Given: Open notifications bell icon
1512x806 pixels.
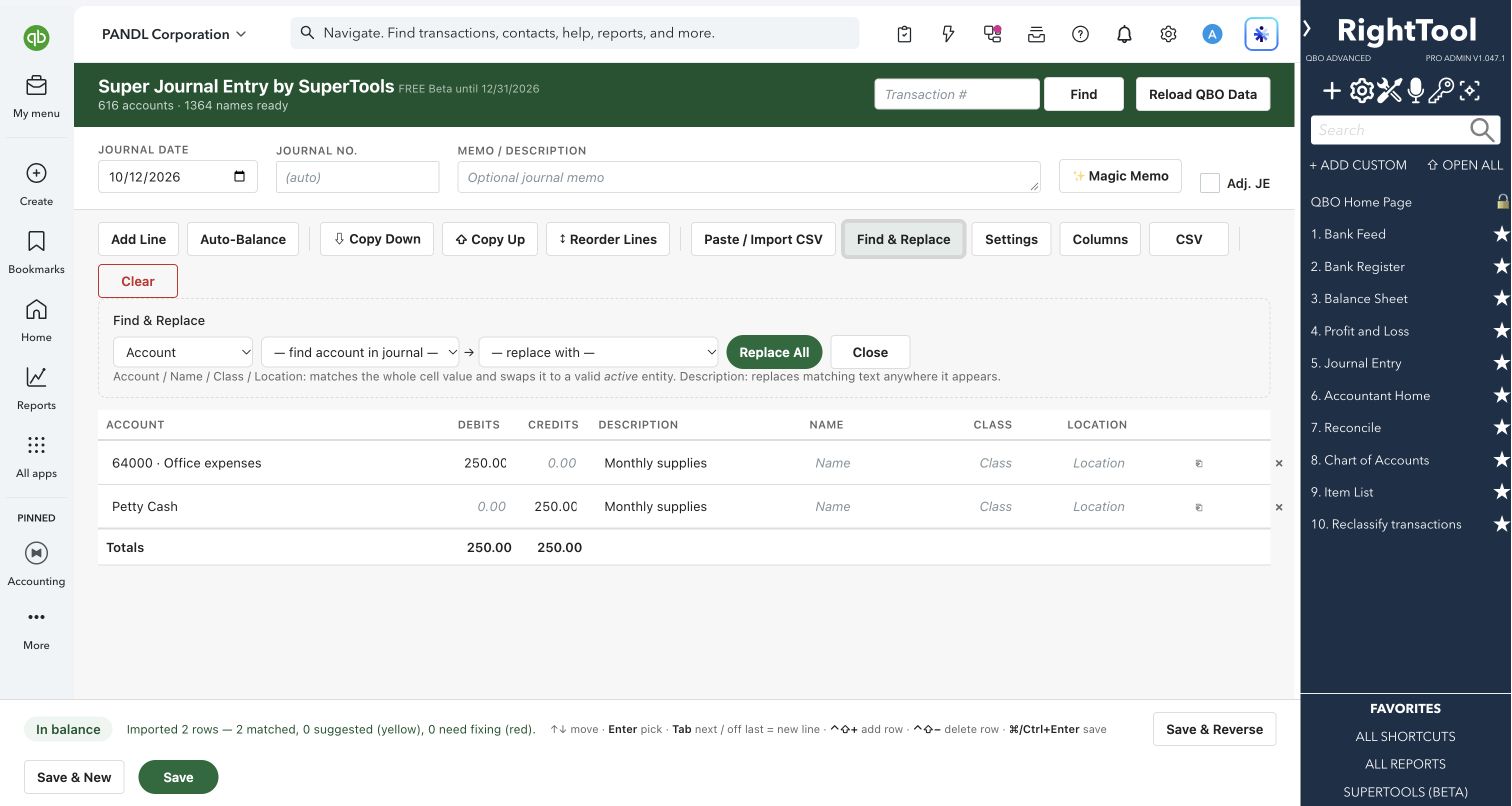Looking at the screenshot, I should pos(1124,34).
